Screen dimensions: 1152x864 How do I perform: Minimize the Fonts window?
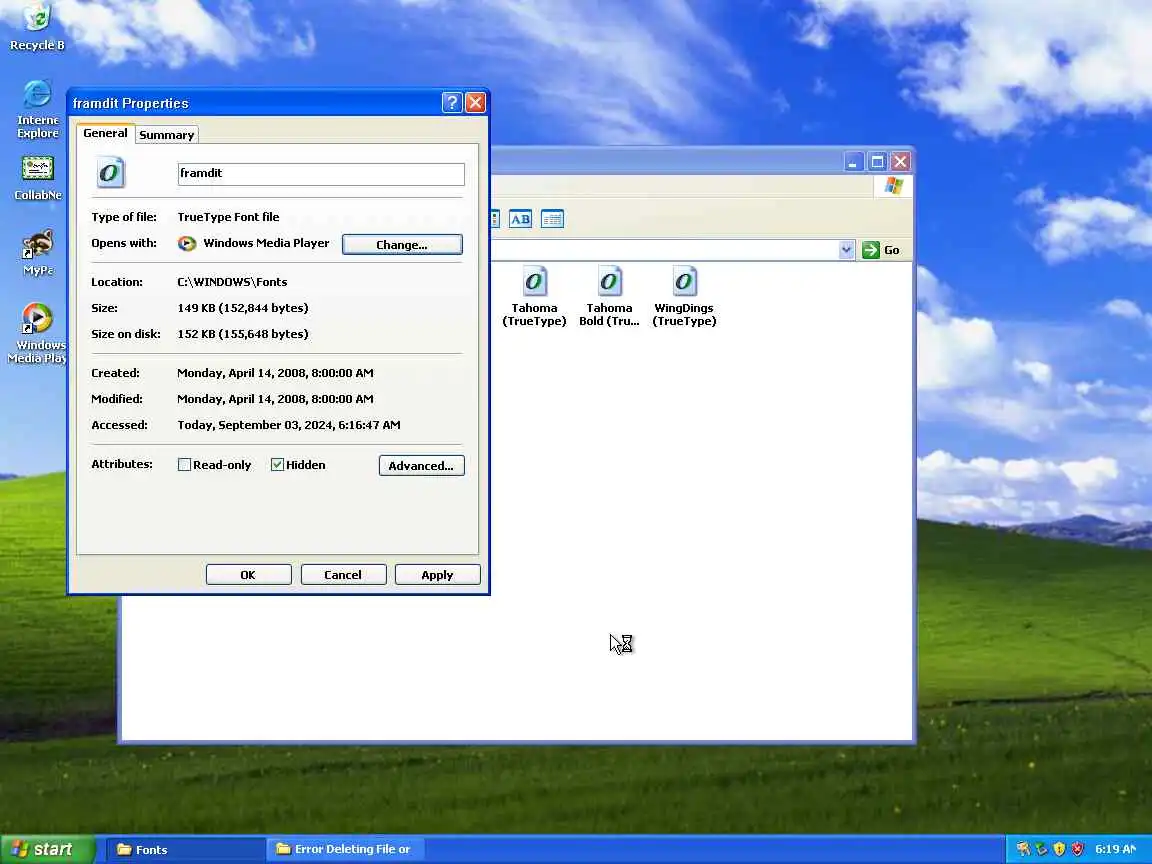(853, 162)
